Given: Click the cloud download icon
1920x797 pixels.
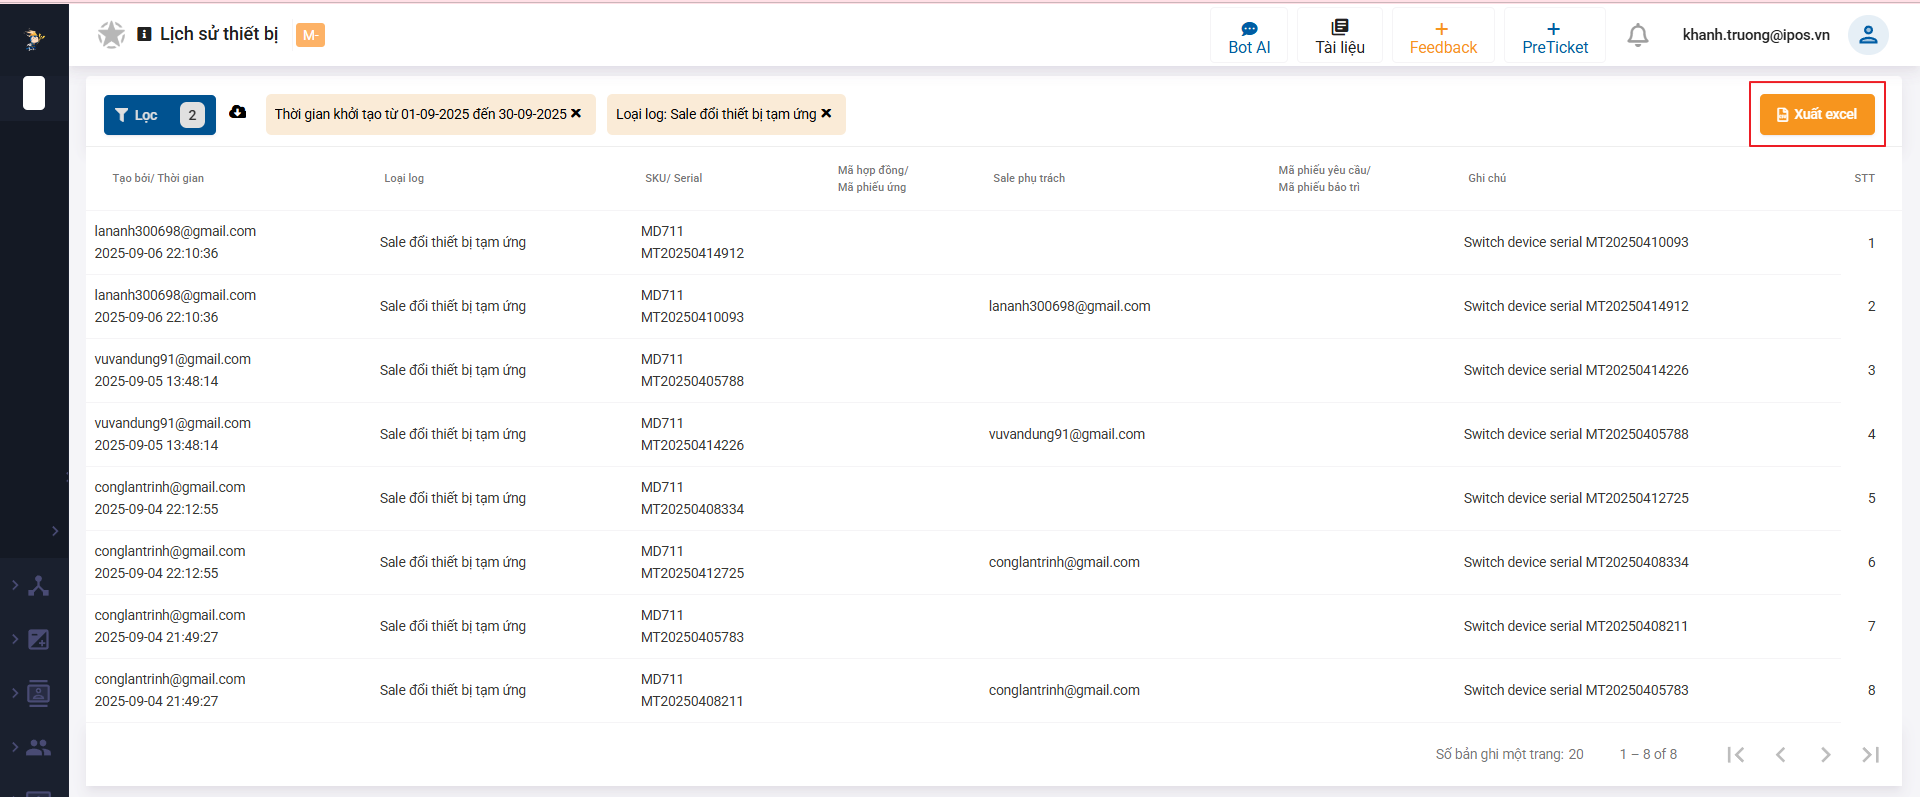Looking at the screenshot, I should pyautogui.click(x=238, y=112).
